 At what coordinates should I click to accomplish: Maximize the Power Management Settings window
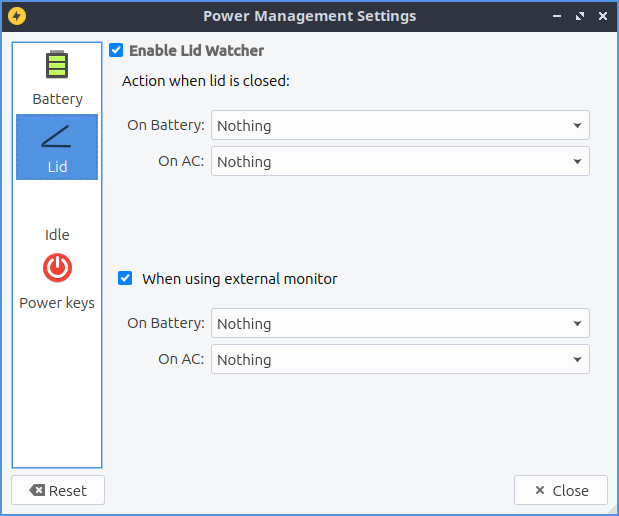(x=579, y=17)
